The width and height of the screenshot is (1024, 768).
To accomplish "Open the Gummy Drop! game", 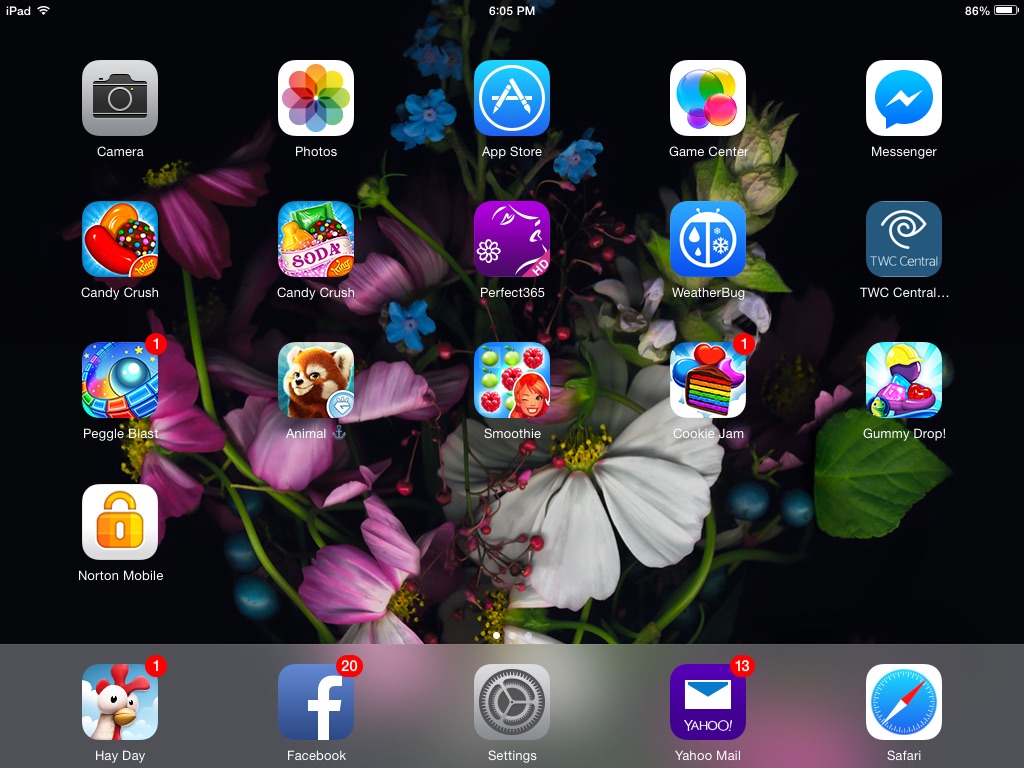I will [x=903, y=380].
